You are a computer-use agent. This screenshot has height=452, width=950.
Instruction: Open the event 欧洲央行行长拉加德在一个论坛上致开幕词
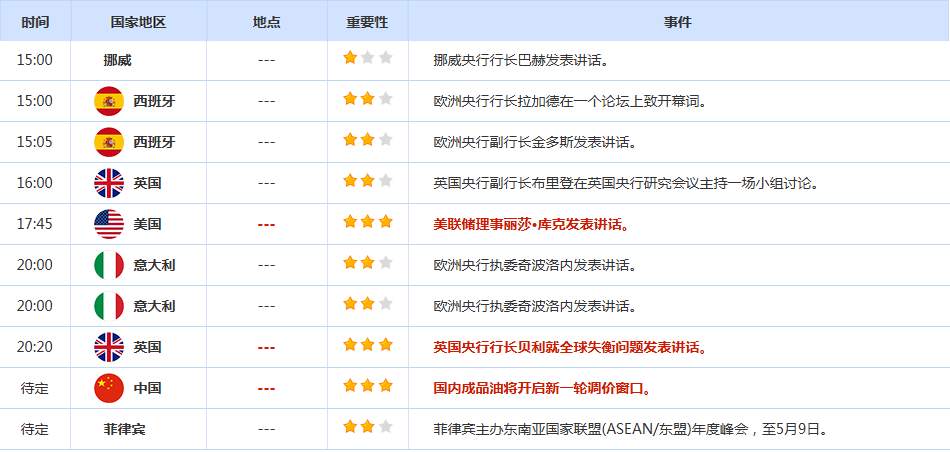[571, 101]
